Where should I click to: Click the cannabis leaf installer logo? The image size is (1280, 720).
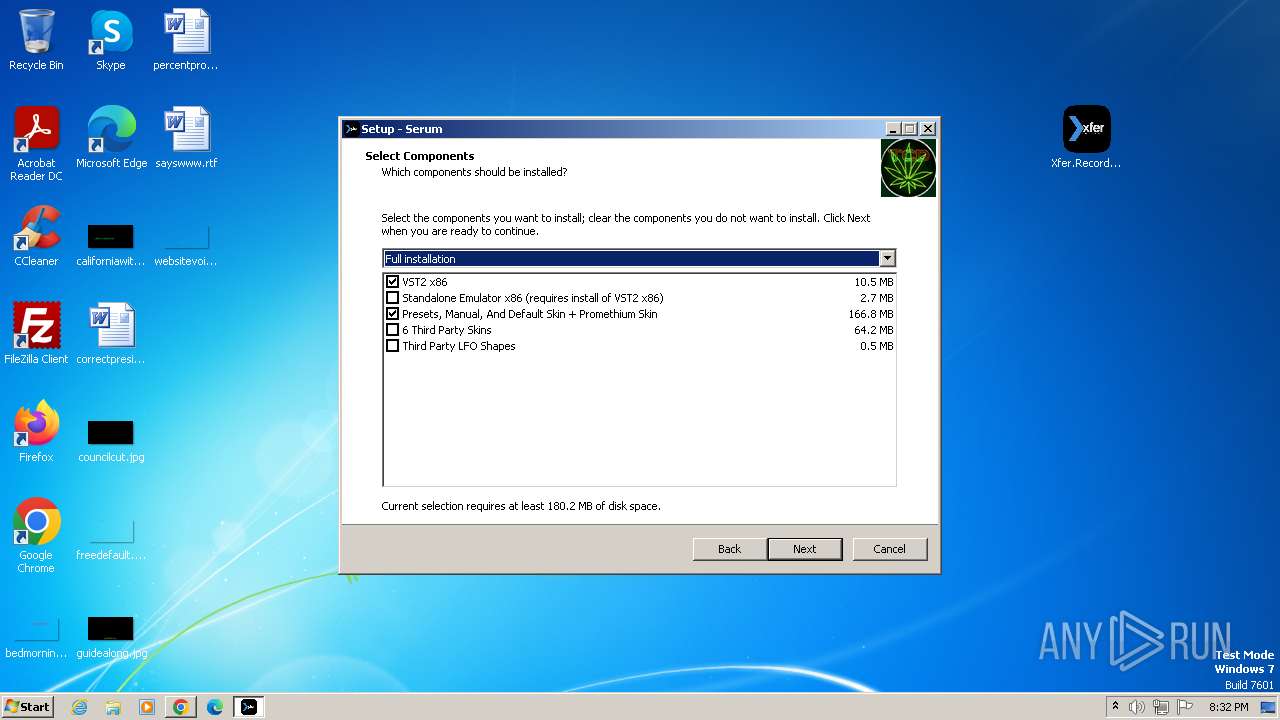point(908,168)
